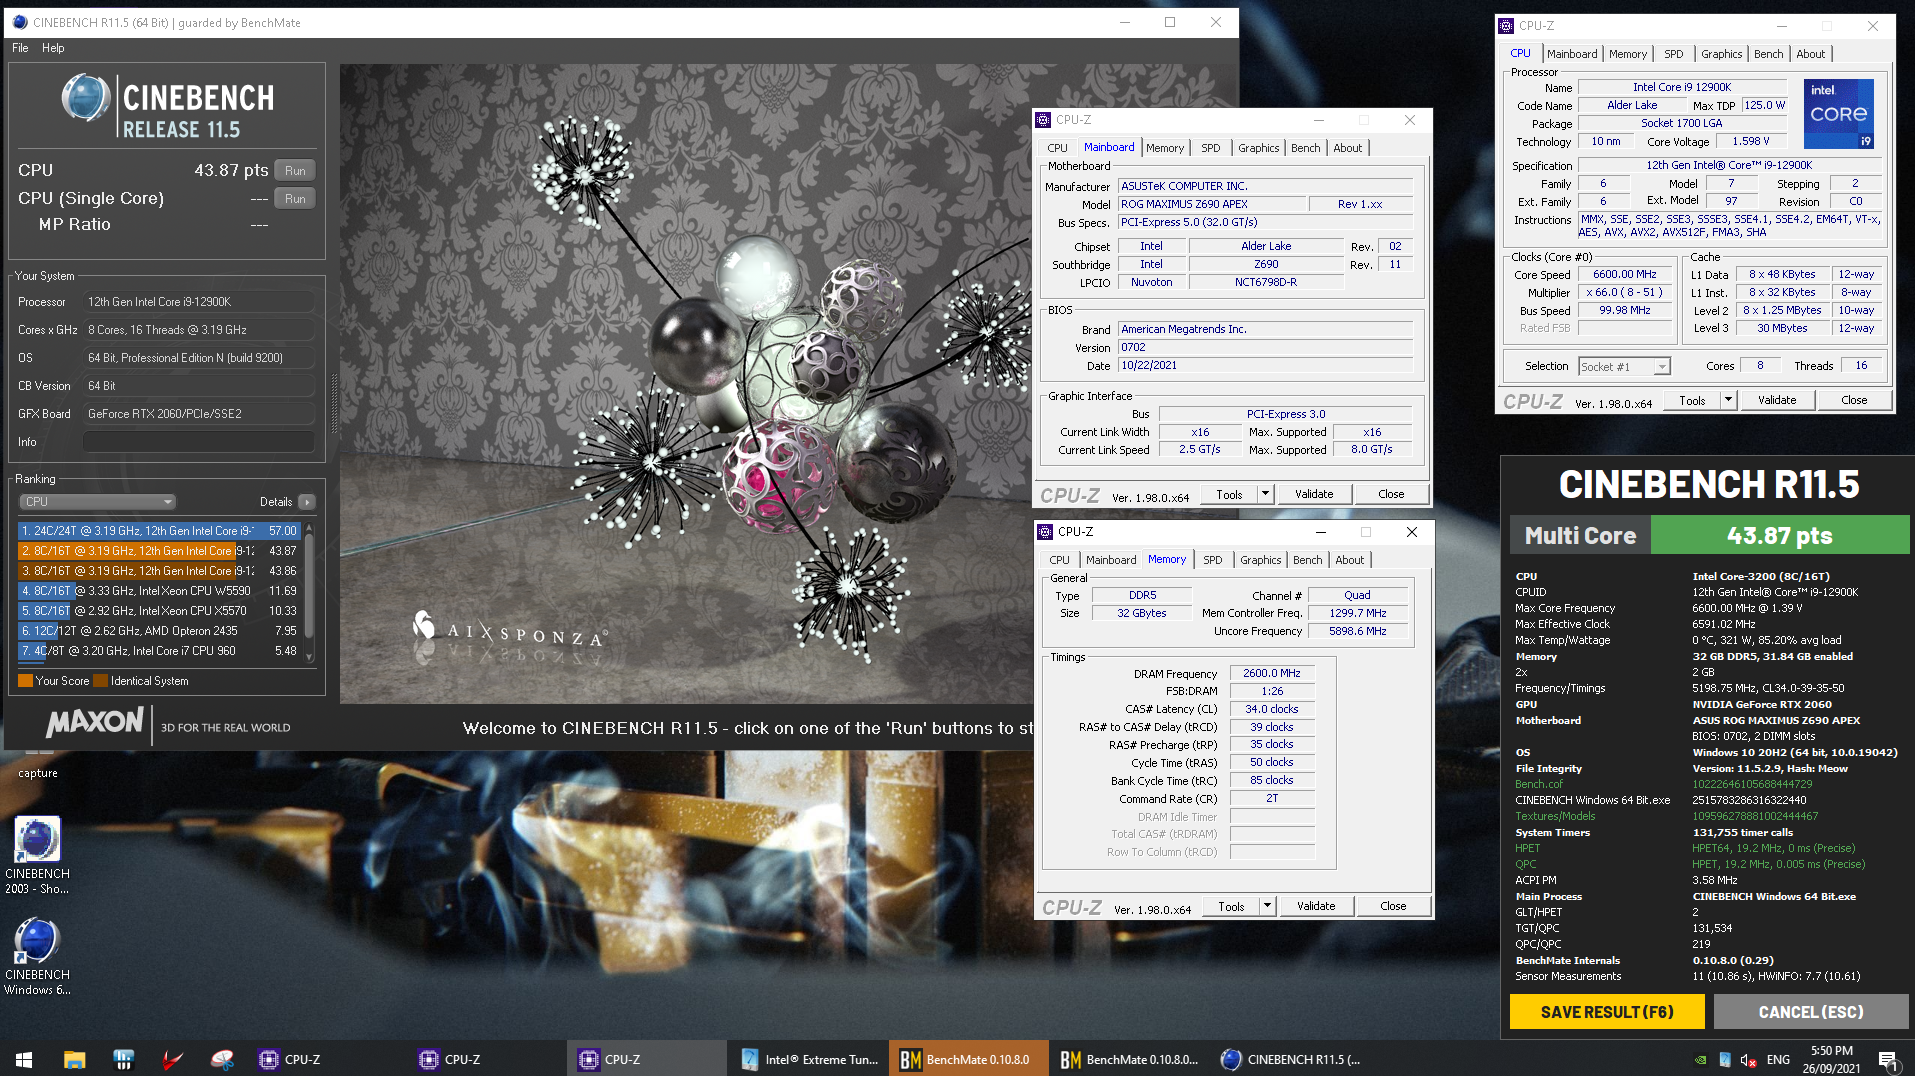This screenshot has height=1076, width=1915.
Task: Expand Tools dropdown arrow in CPU-Z Memory window
Action: [x=1267, y=906]
